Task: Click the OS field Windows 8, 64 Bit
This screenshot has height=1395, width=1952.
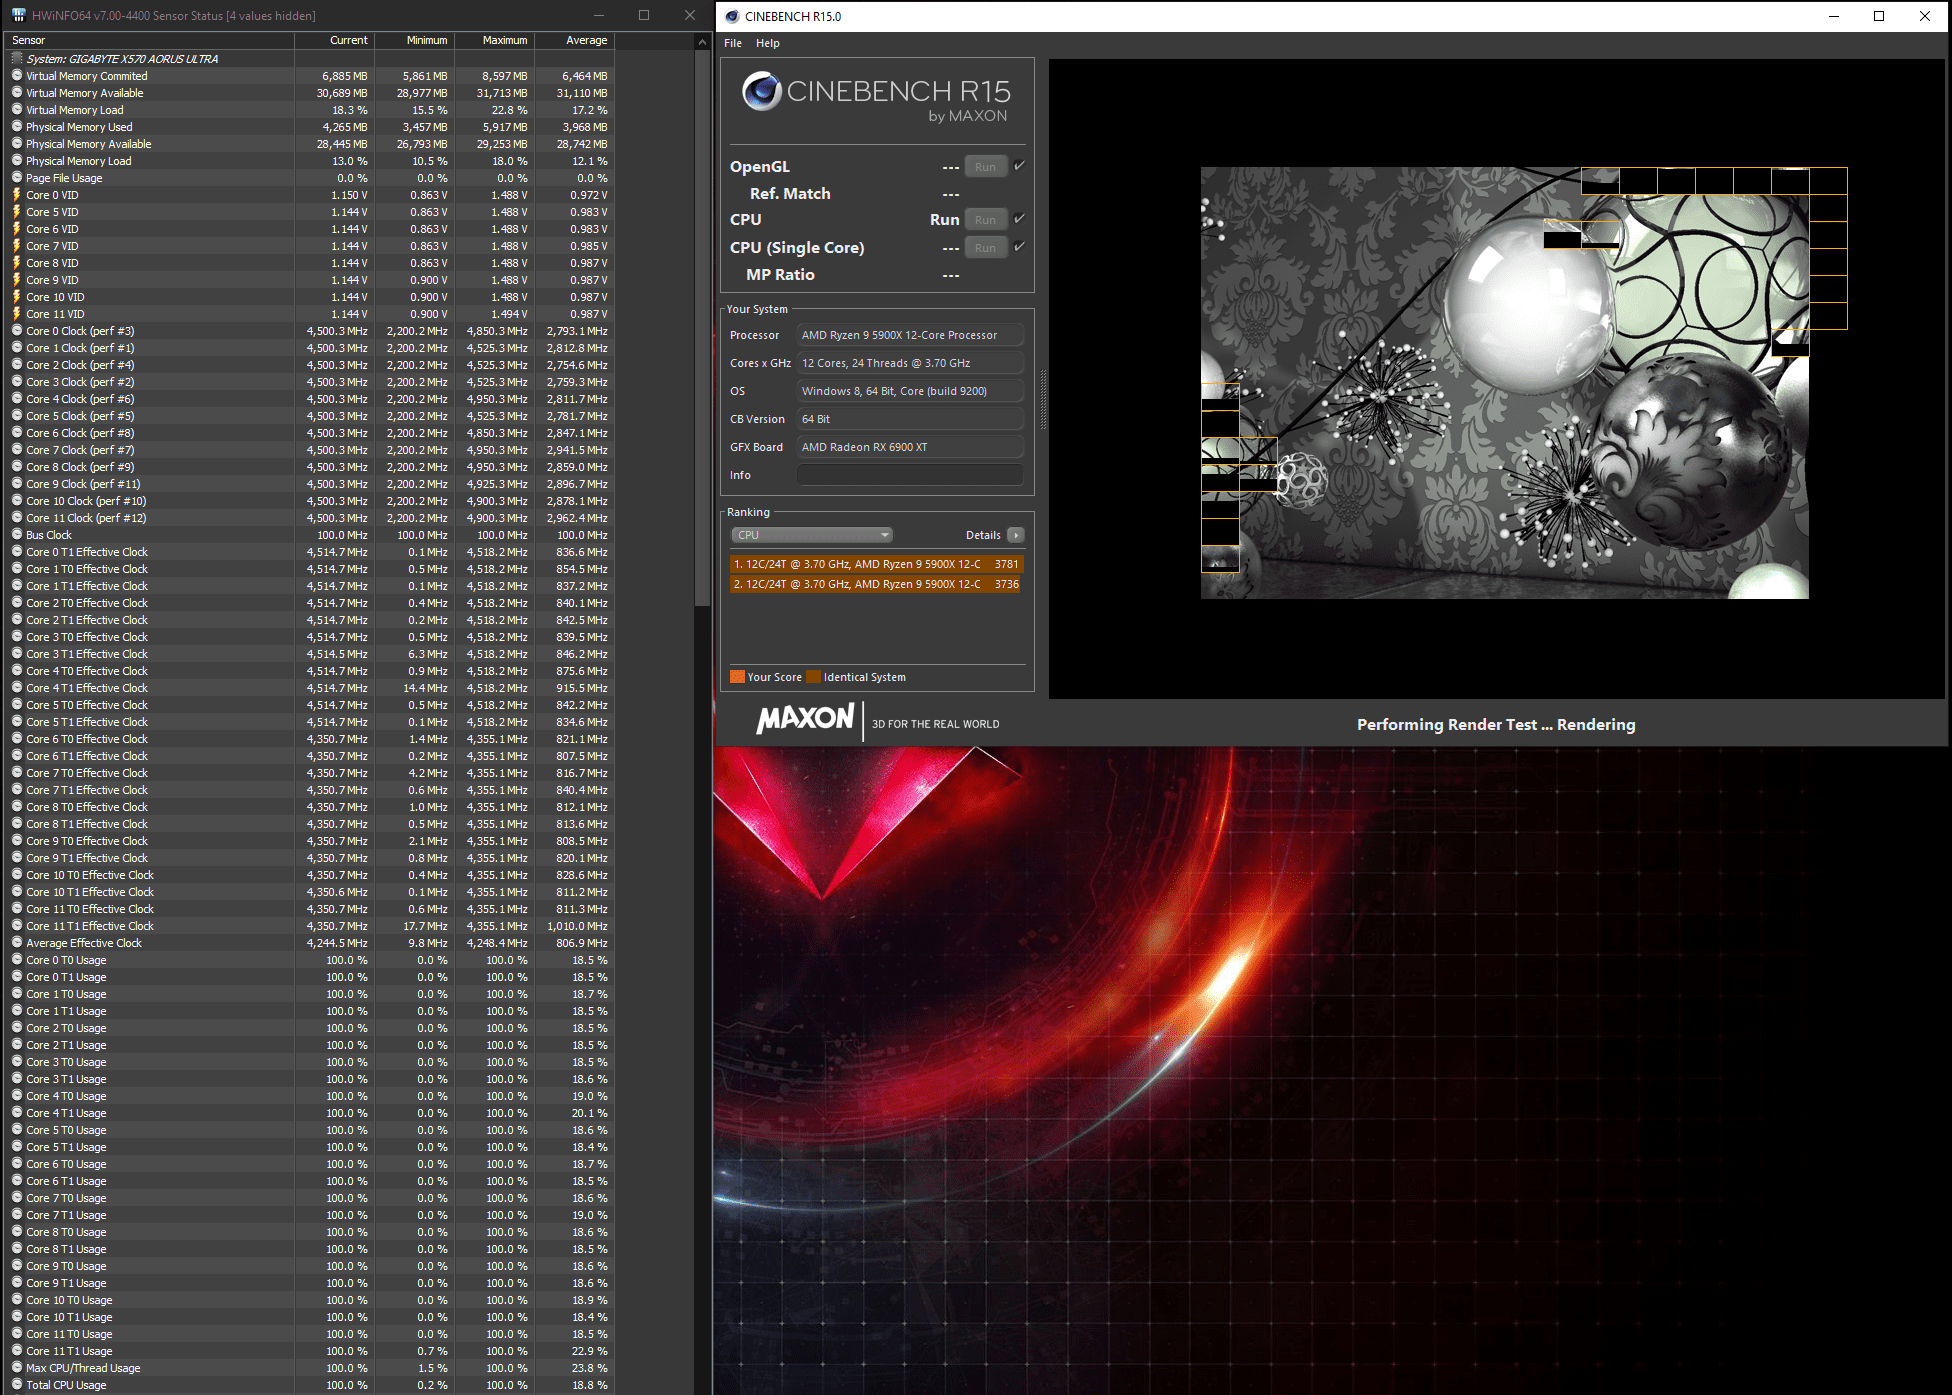Action: click(x=910, y=391)
